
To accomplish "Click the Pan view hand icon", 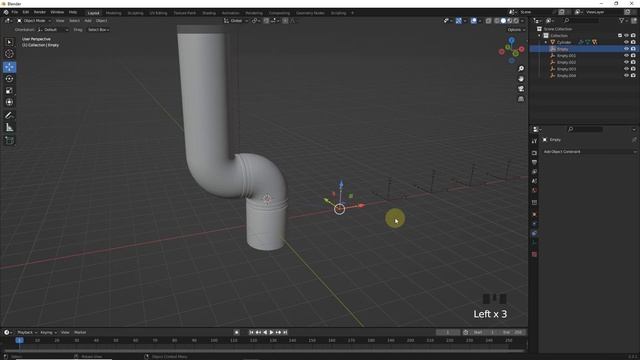I will (x=521, y=79).
